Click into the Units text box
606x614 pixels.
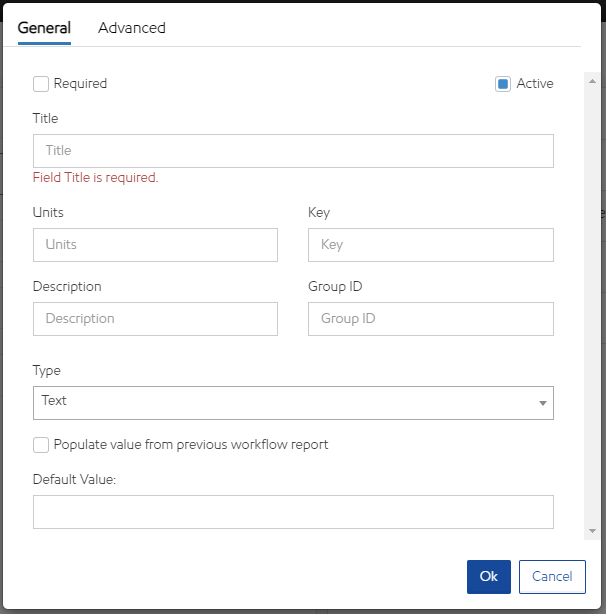155,245
